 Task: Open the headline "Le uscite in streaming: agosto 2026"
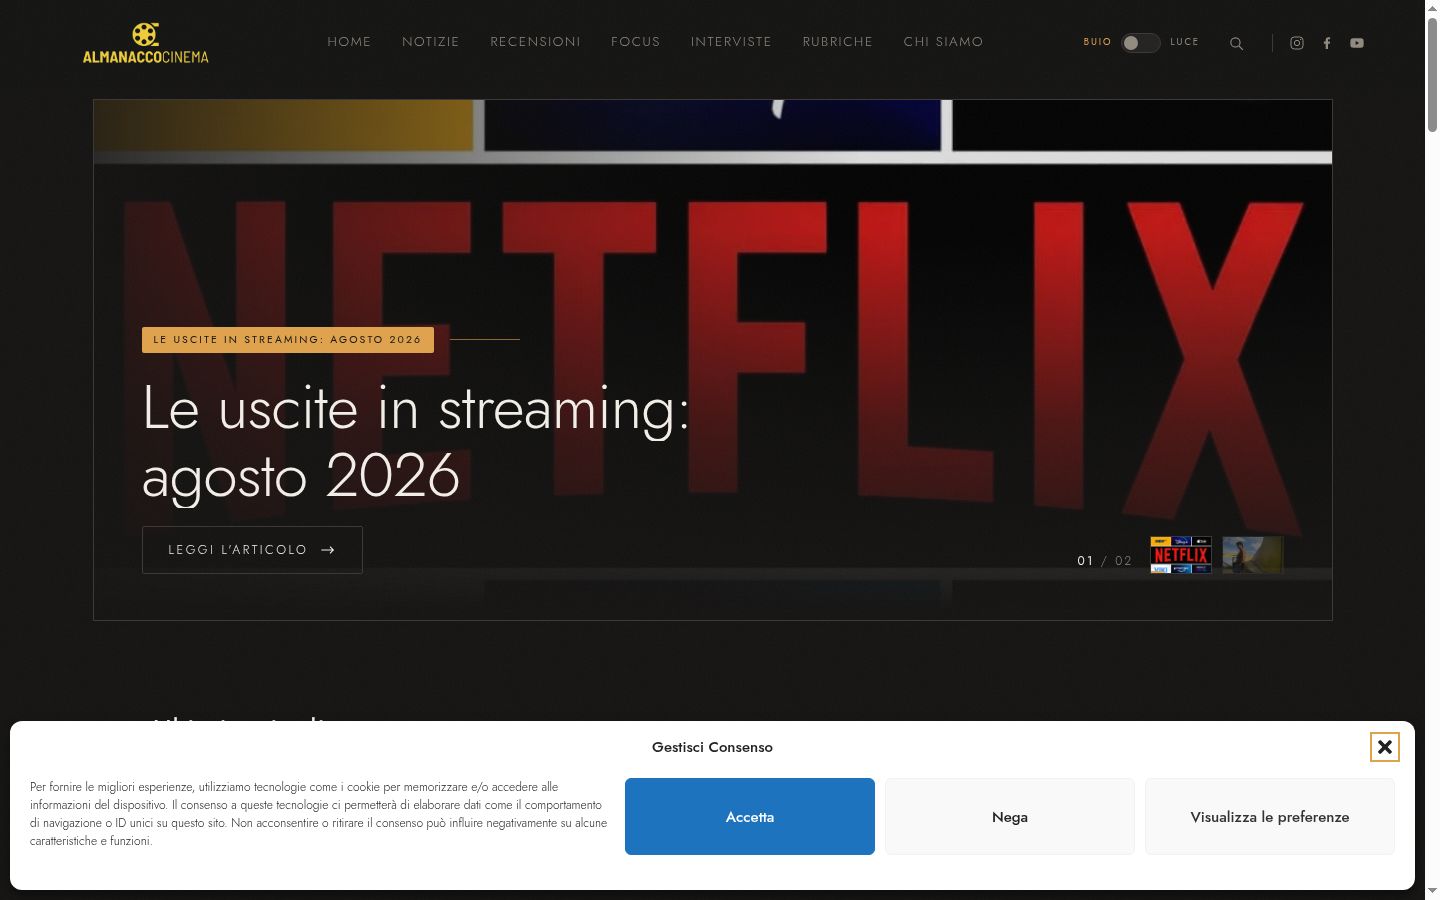tap(416, 441)
